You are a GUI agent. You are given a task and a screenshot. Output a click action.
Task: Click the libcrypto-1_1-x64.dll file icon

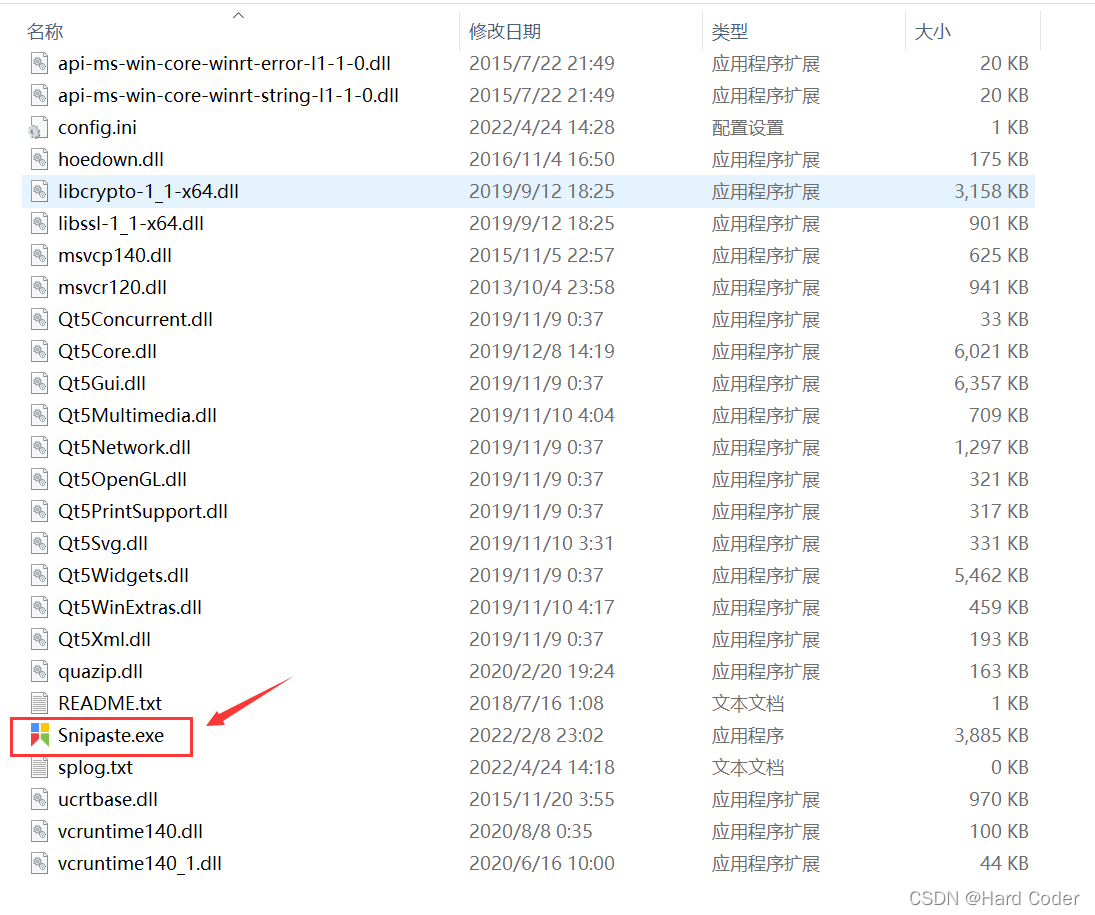(x=40, y=192)
